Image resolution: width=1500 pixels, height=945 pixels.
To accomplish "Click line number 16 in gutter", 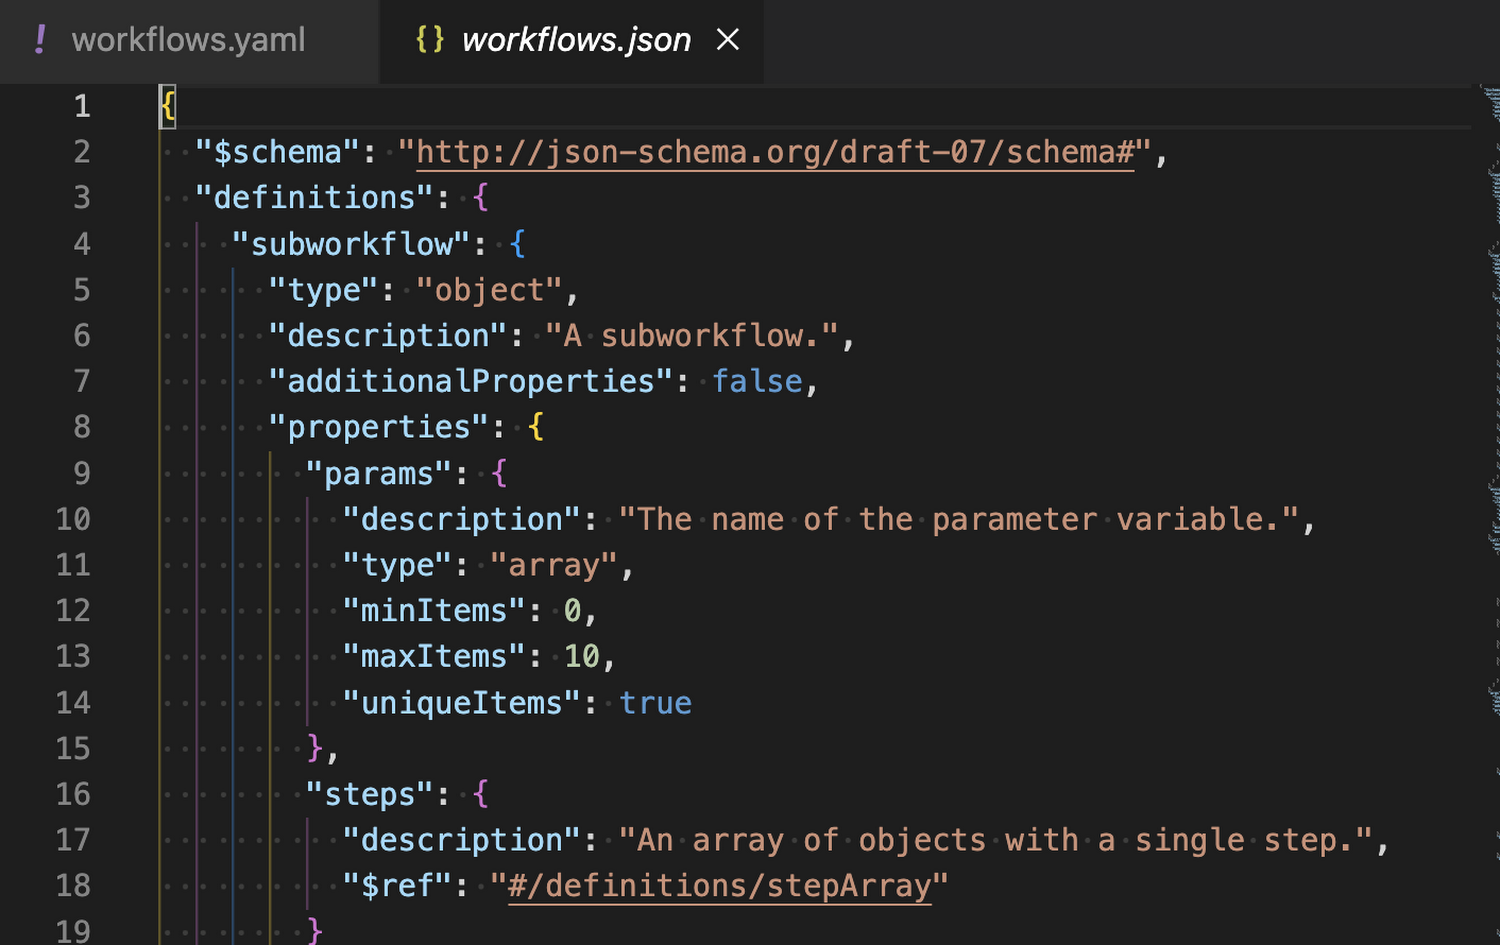I will click(x=73, y=794).
